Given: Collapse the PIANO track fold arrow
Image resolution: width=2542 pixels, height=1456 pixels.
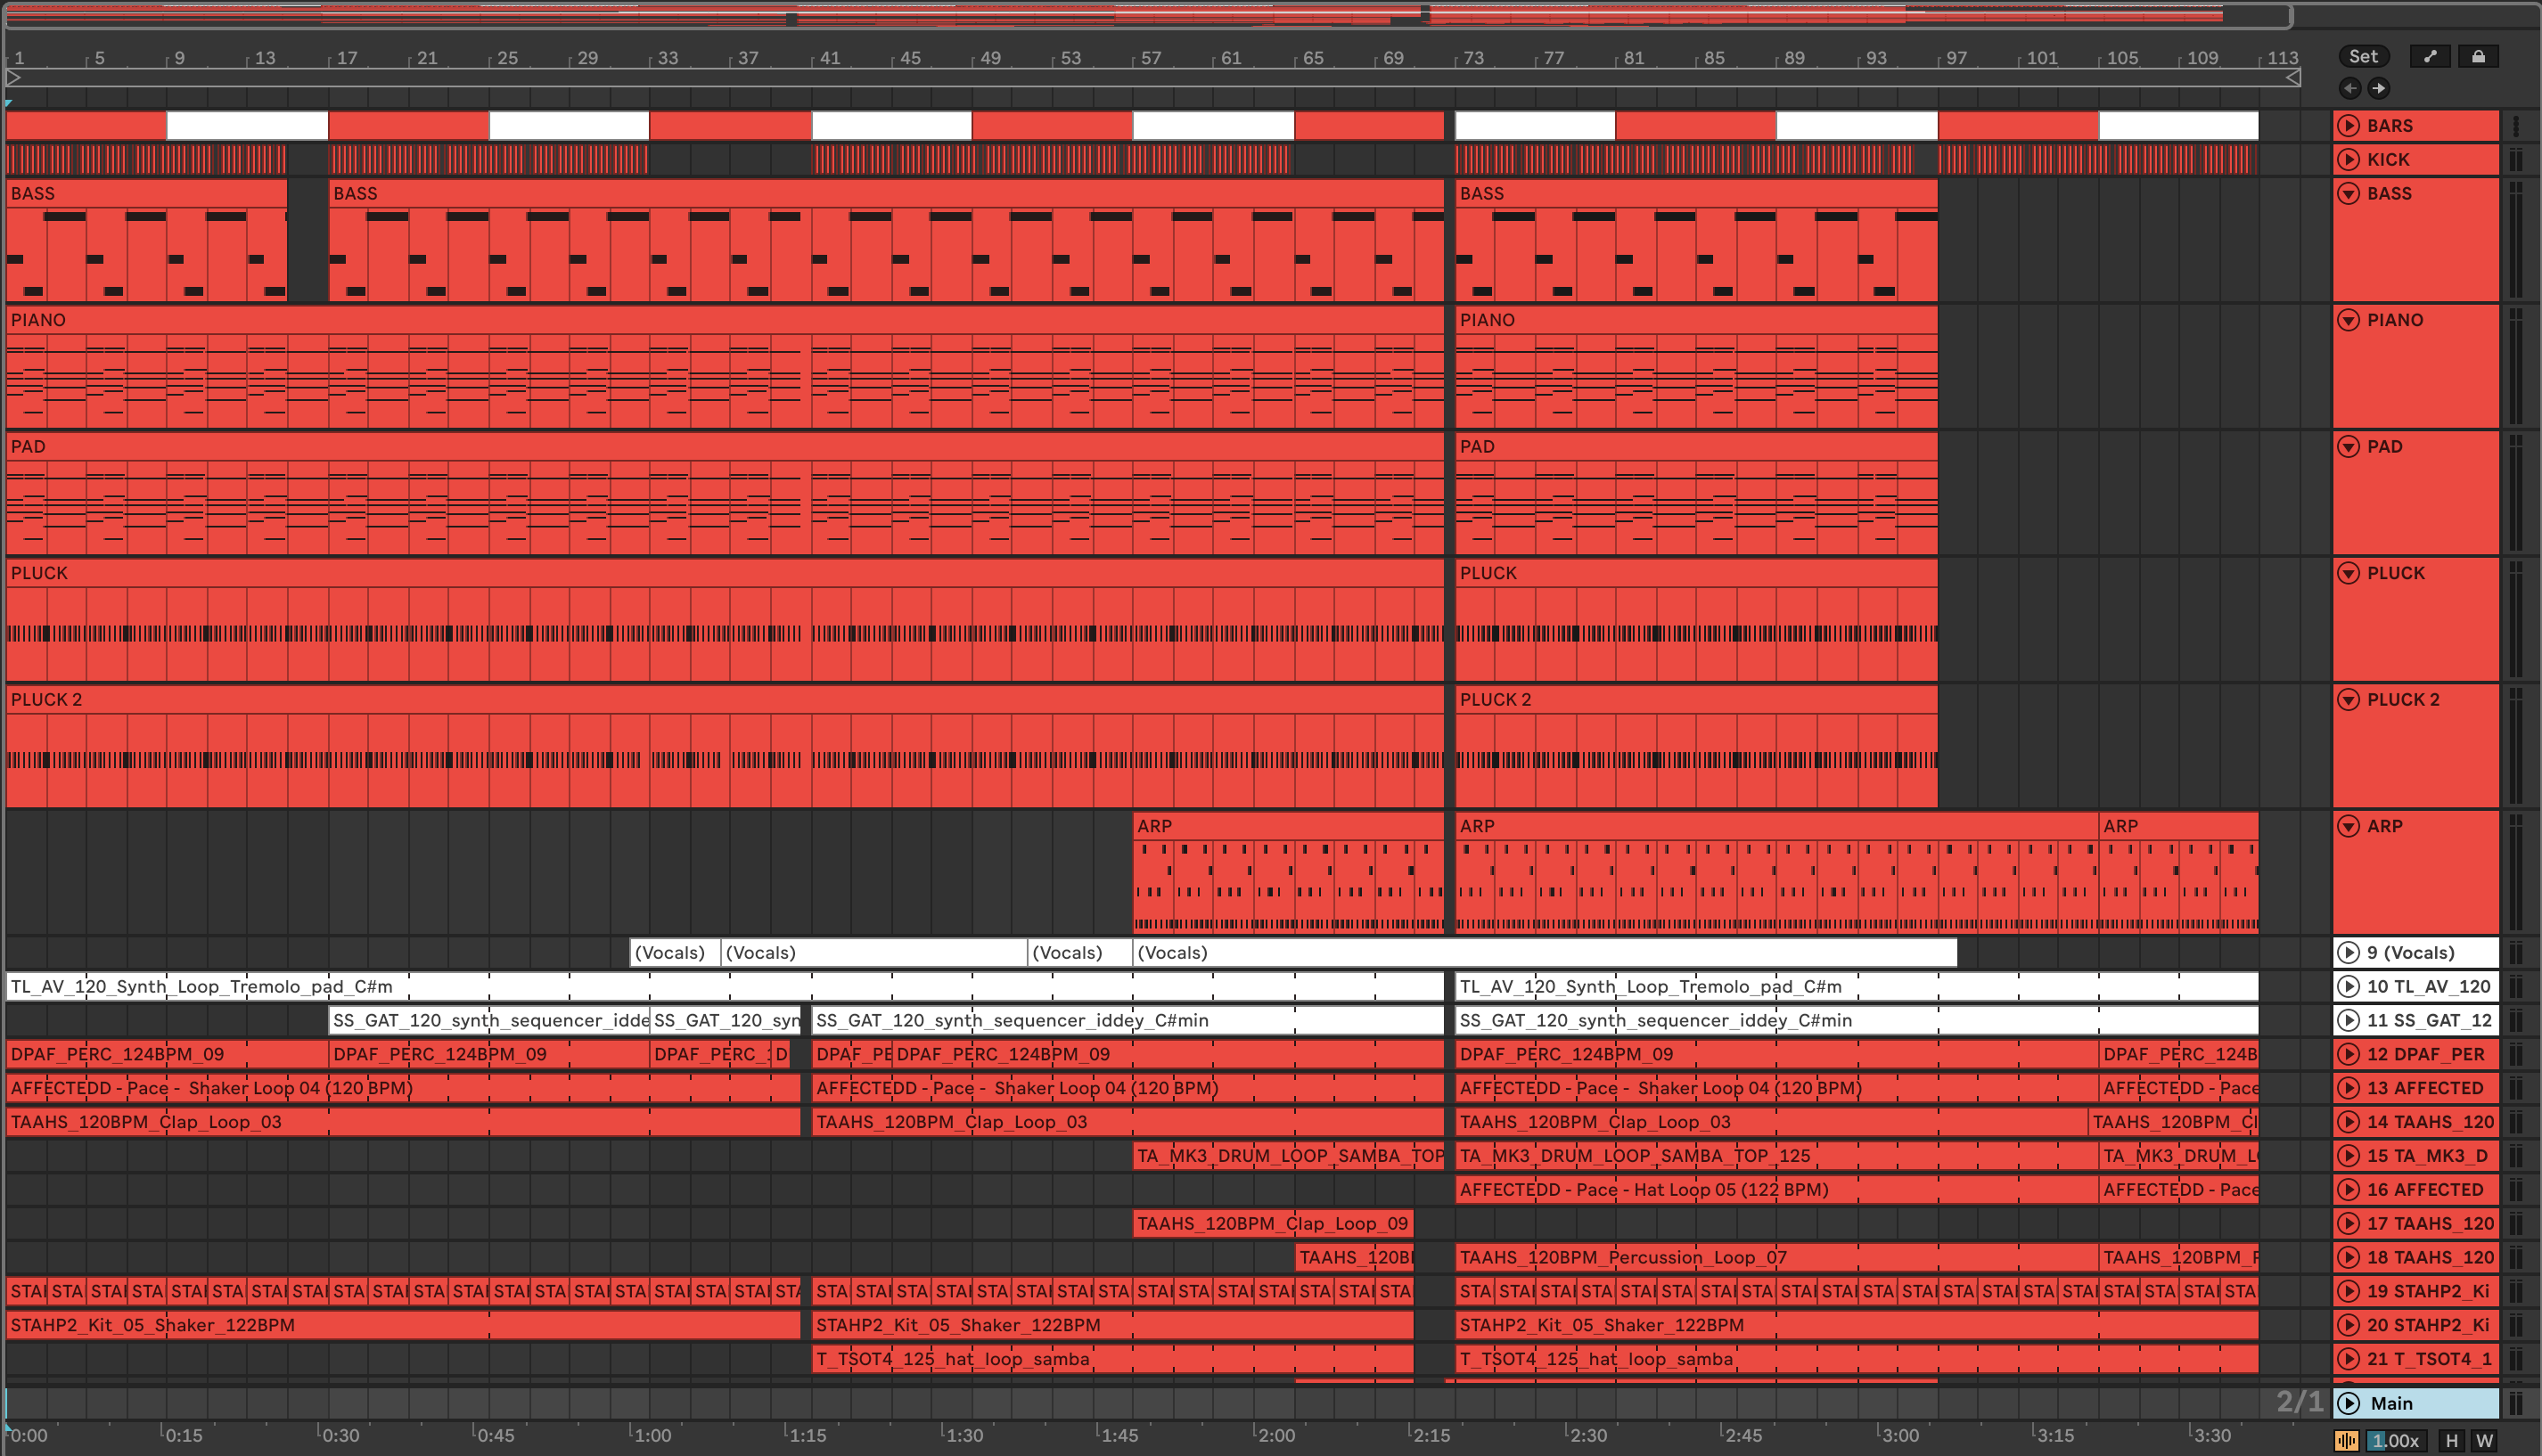Looking at the screenshot, I should coord(2348,320).
